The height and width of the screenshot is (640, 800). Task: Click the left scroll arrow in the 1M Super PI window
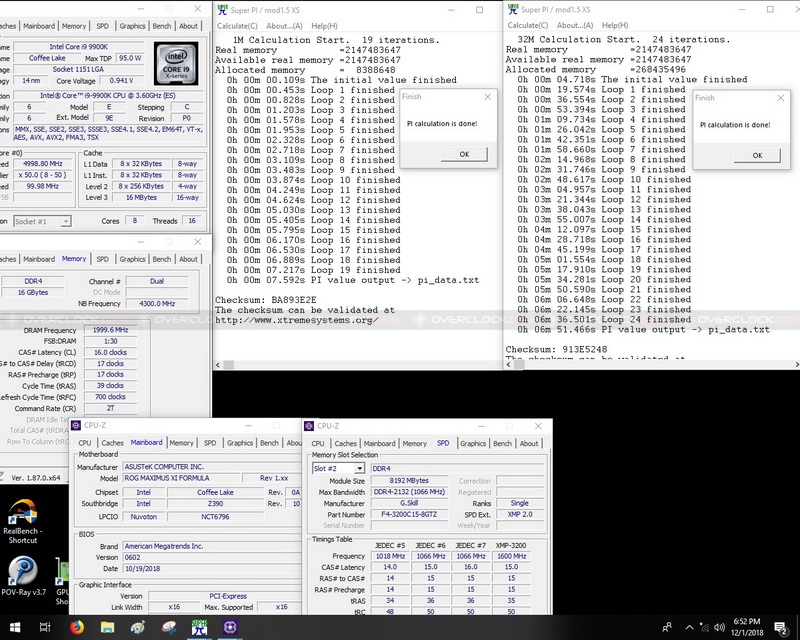[x=218, y=365]
